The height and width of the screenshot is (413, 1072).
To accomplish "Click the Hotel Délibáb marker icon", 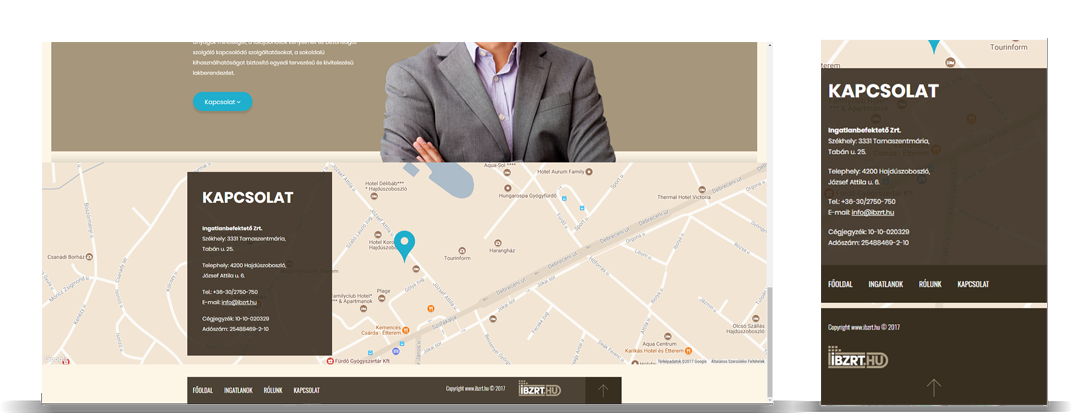I will [373, 196].
